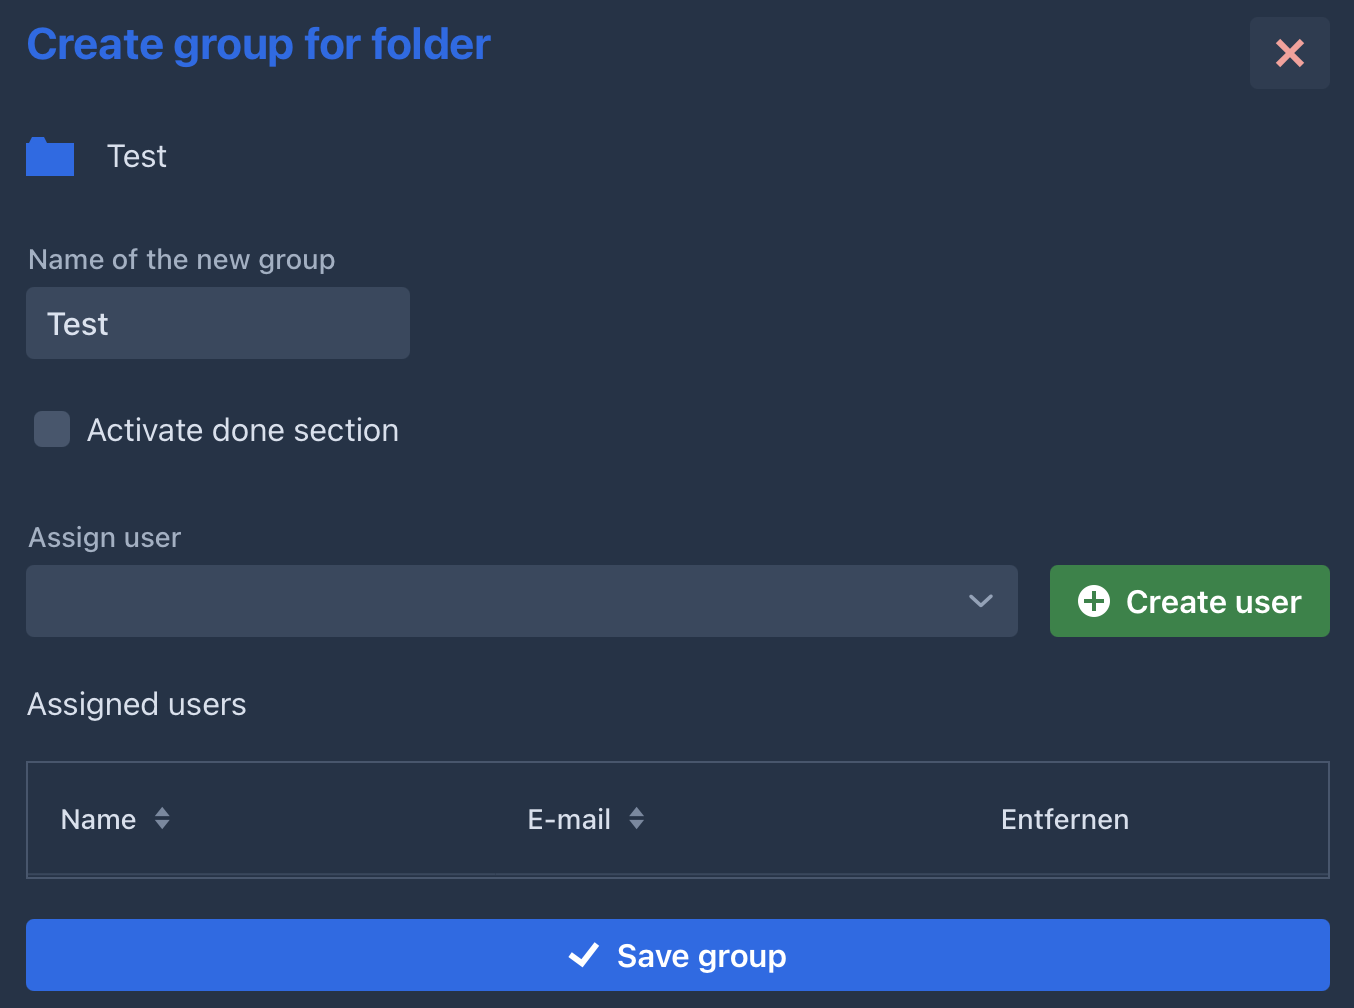Focus the new group name input field
This screenshot has width=1354, height=1008.
point(218,323)
